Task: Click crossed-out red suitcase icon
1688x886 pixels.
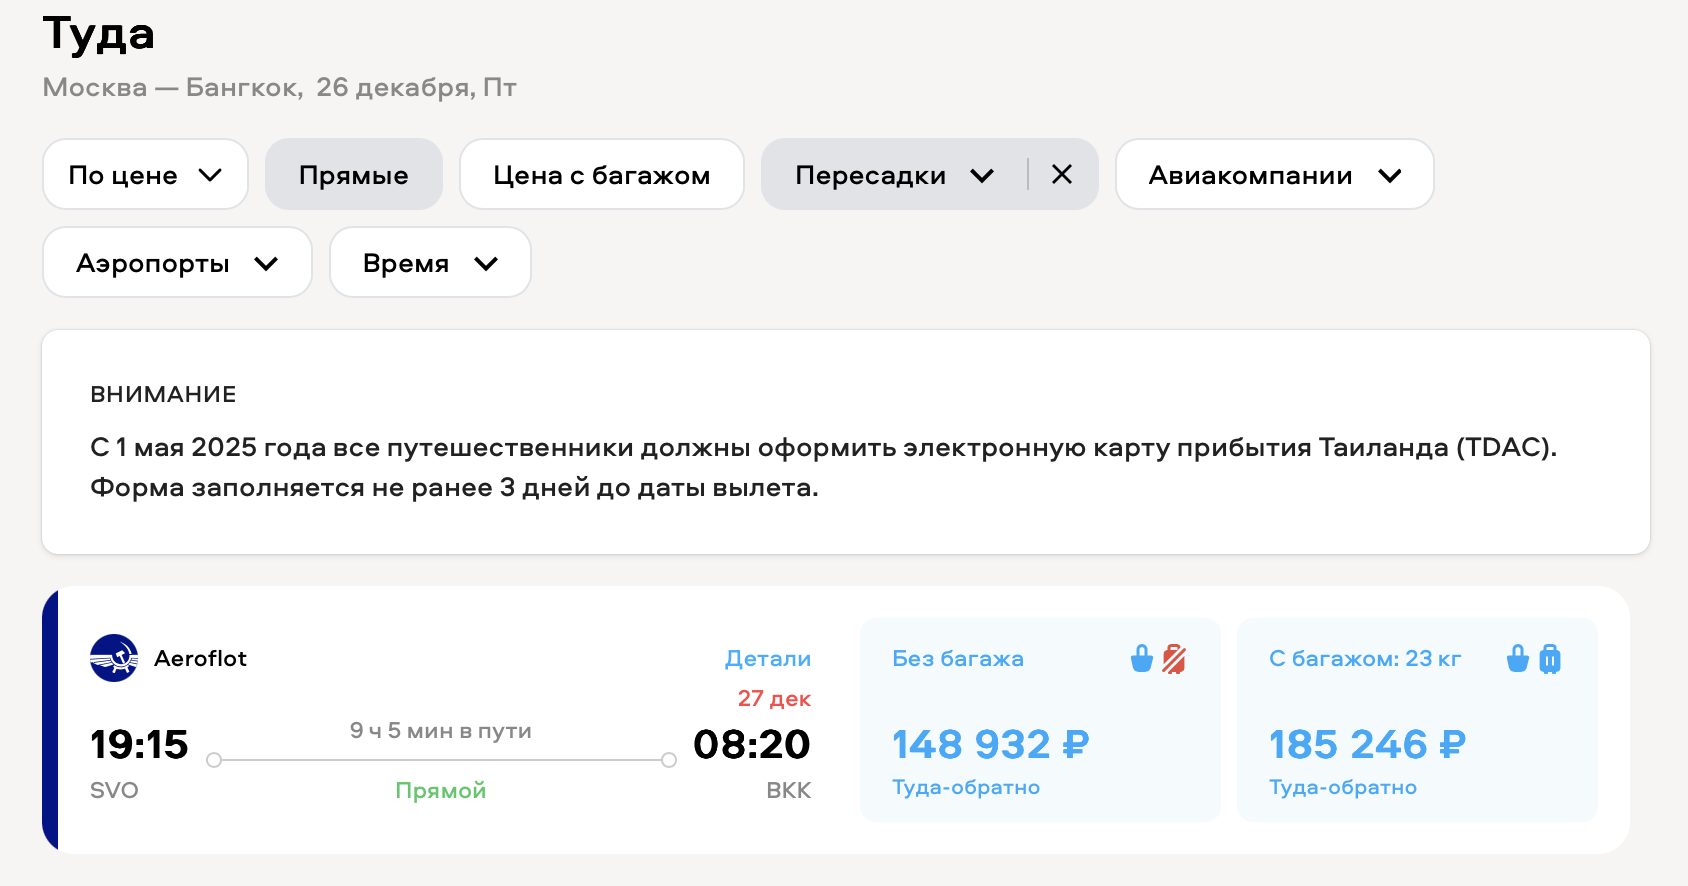Action: click(x=1174, y=659)
